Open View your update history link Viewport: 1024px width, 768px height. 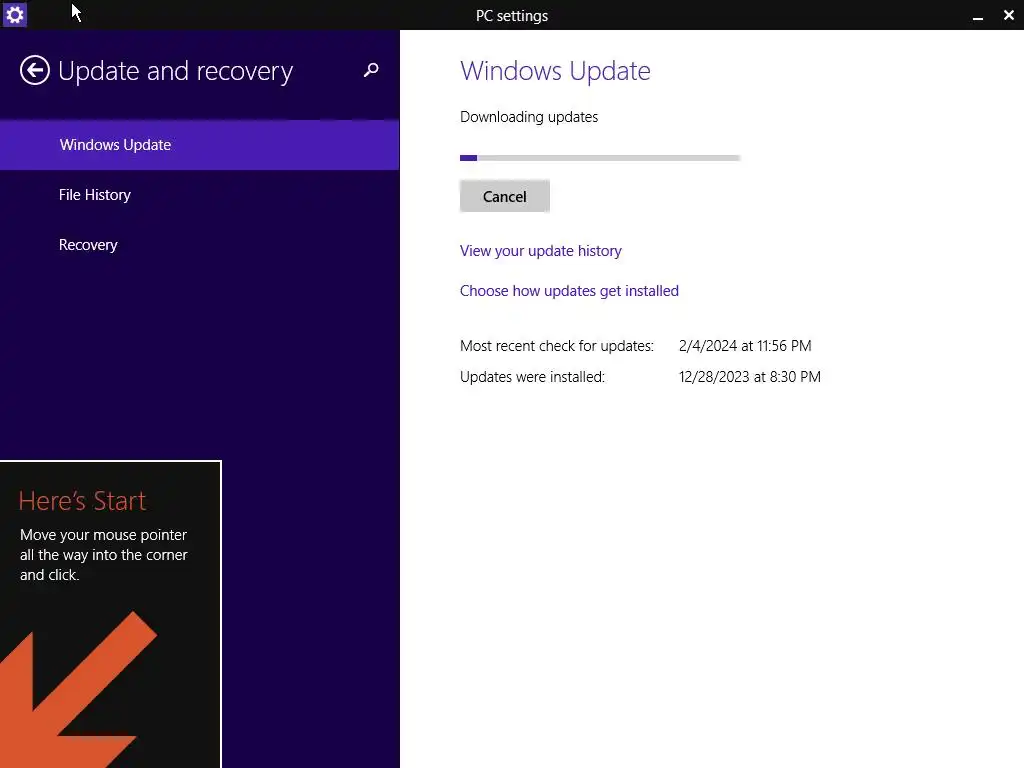point(541,251)
